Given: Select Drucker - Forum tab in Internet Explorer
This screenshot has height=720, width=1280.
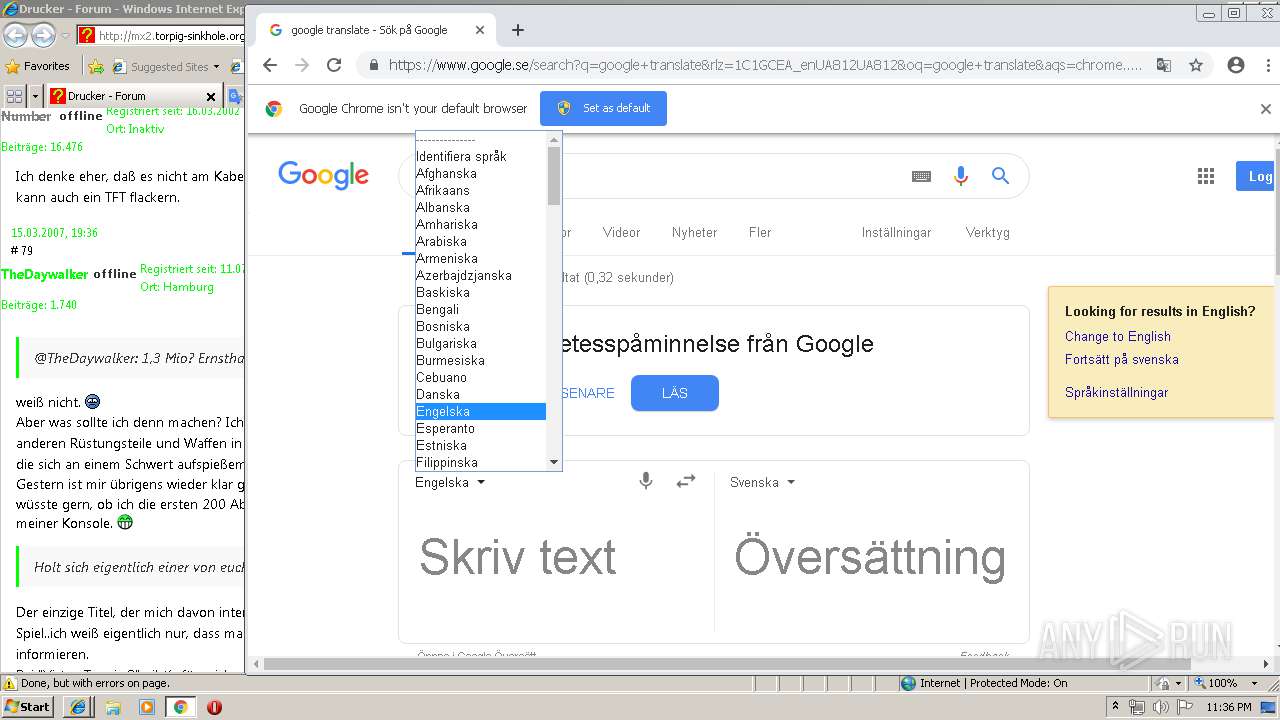Looking at the screenshot, I should click(x=134, y=96).
